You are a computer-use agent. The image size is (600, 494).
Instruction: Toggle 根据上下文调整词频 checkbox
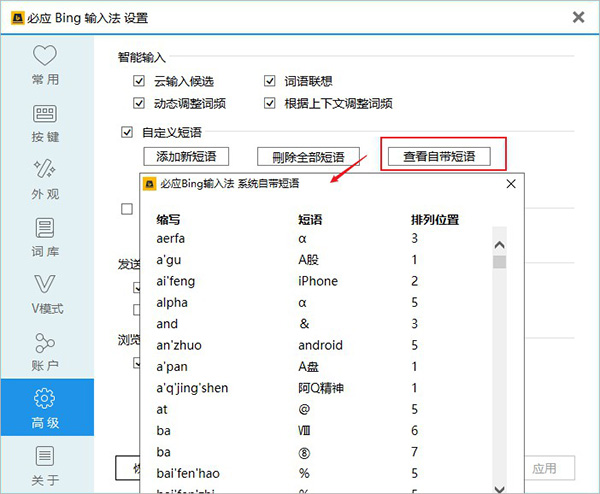270,103
